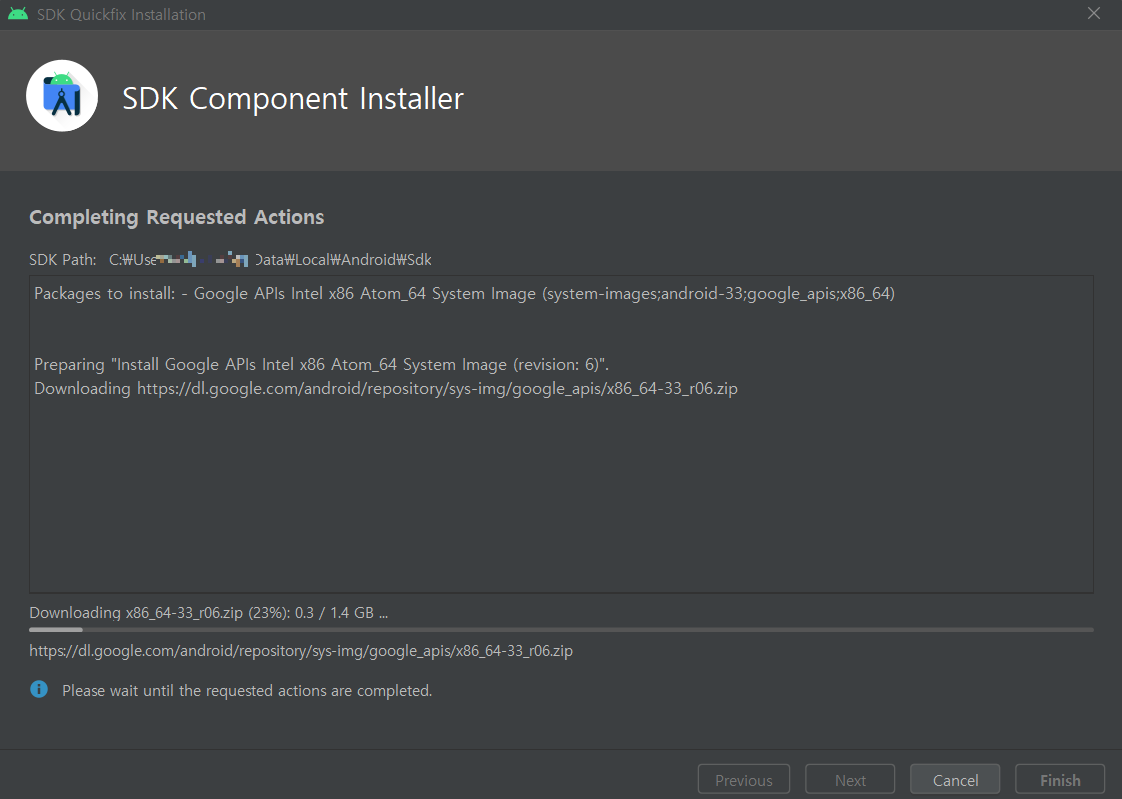Click the Completing Requested Actions heading

pos(177,217)
